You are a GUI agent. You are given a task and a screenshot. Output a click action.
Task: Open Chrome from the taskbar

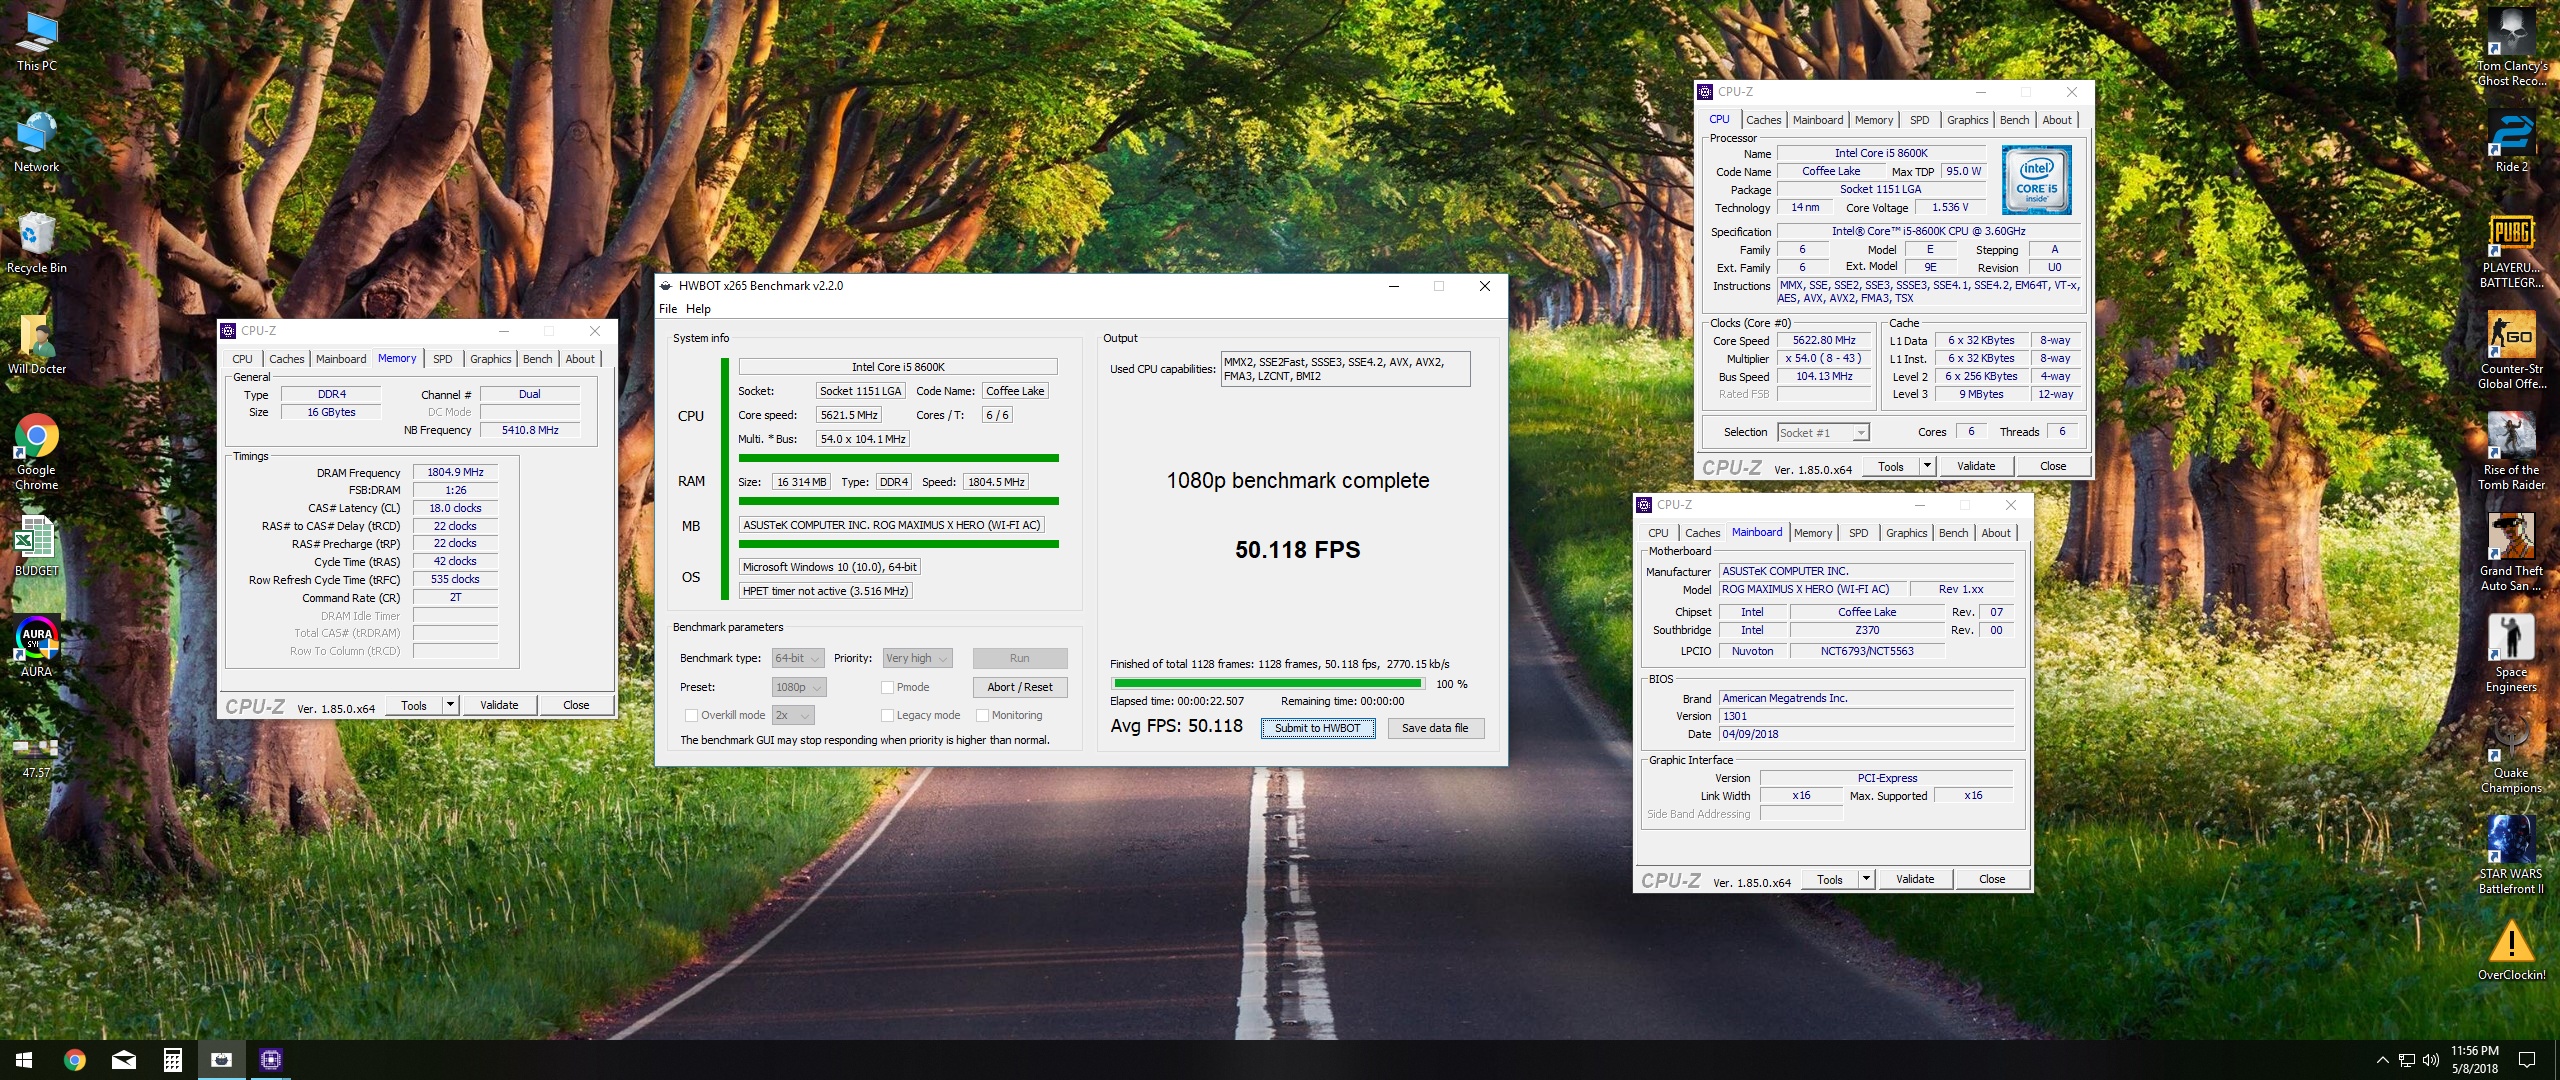click(x=74, y=1060)
